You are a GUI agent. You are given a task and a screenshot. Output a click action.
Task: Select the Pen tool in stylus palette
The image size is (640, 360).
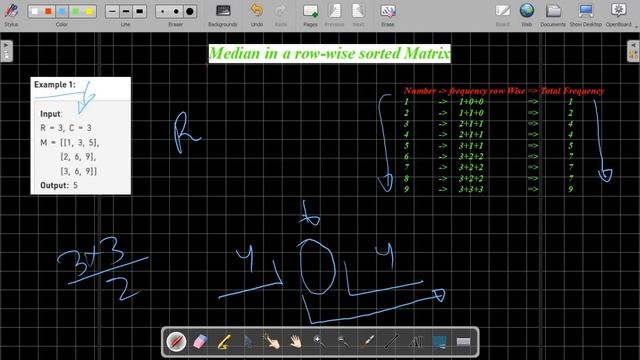176,342
